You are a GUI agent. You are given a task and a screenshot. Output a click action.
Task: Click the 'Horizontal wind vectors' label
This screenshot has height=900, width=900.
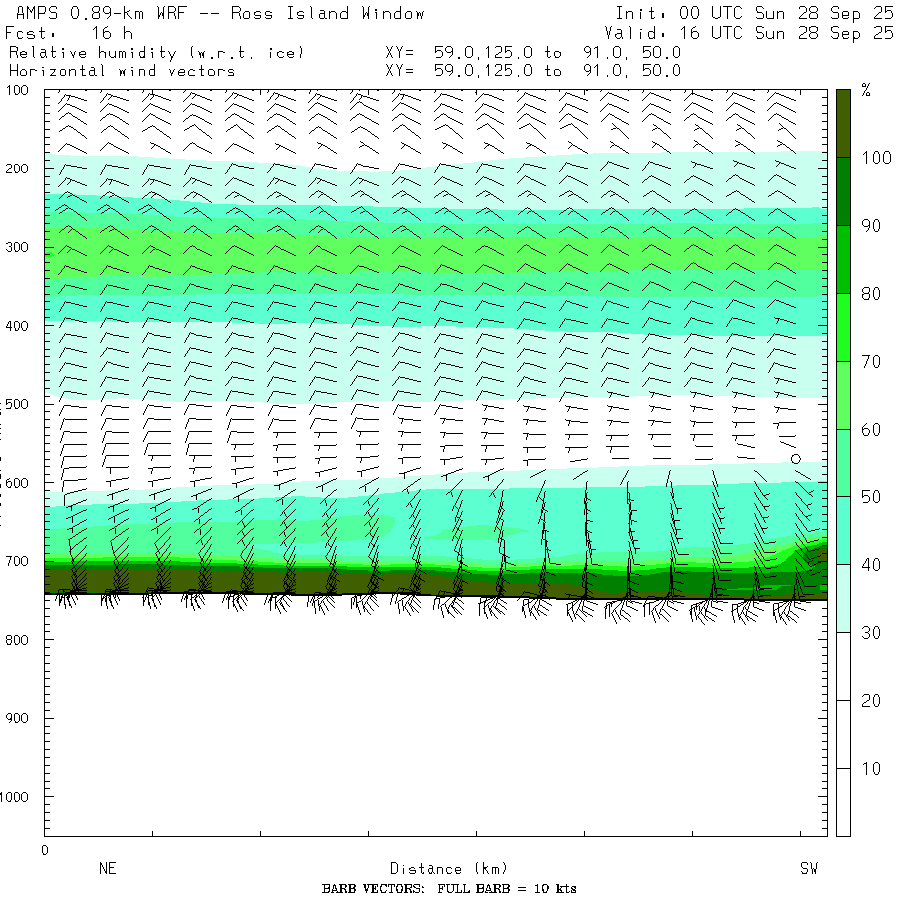[122, 71]
